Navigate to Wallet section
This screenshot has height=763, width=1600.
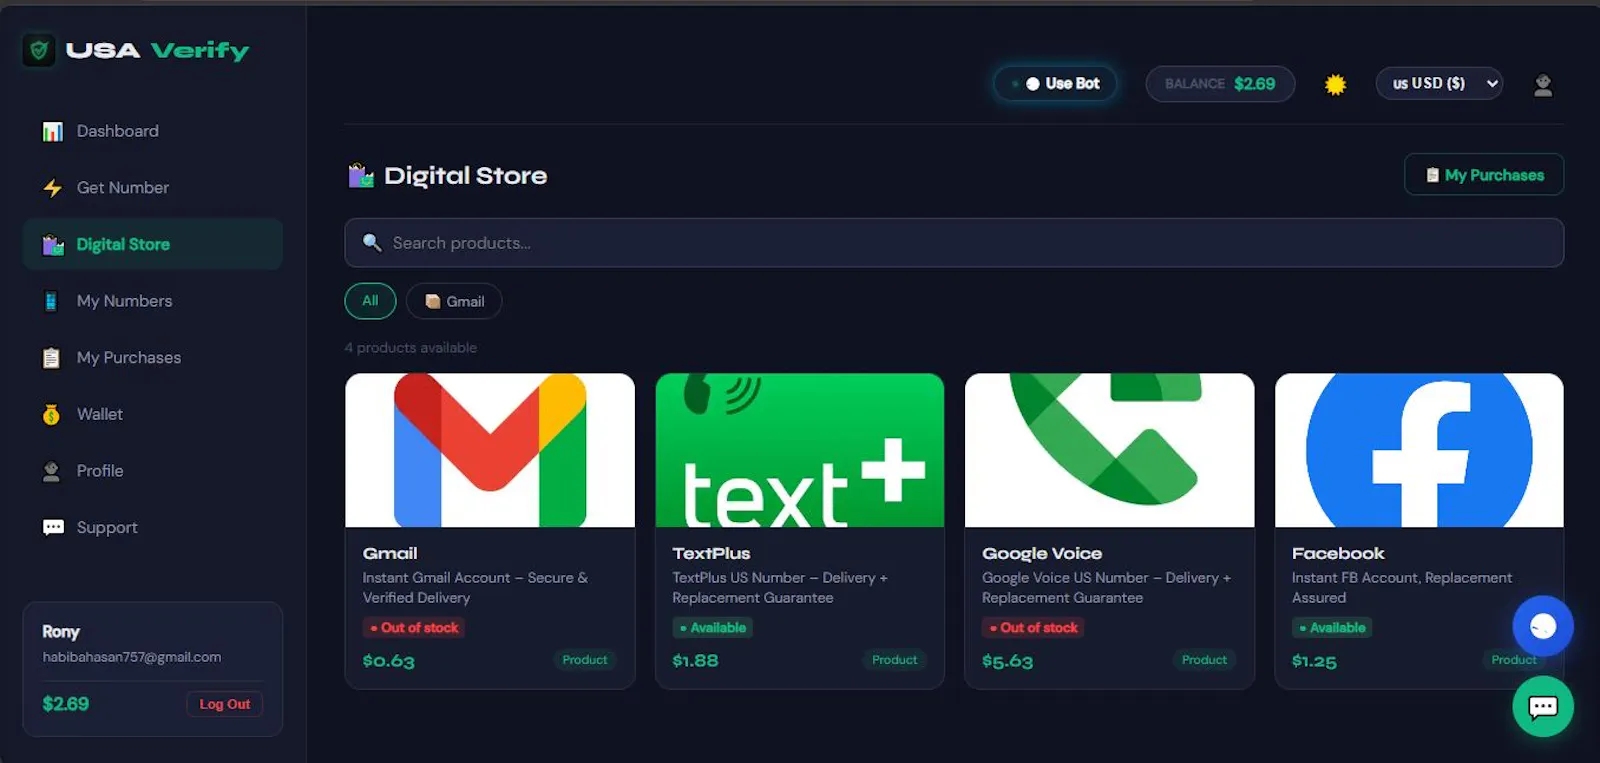(x=153, y=415)
